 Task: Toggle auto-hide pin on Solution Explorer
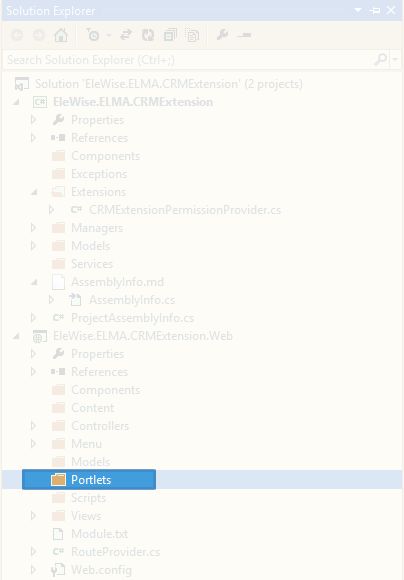tap(375, 11)
